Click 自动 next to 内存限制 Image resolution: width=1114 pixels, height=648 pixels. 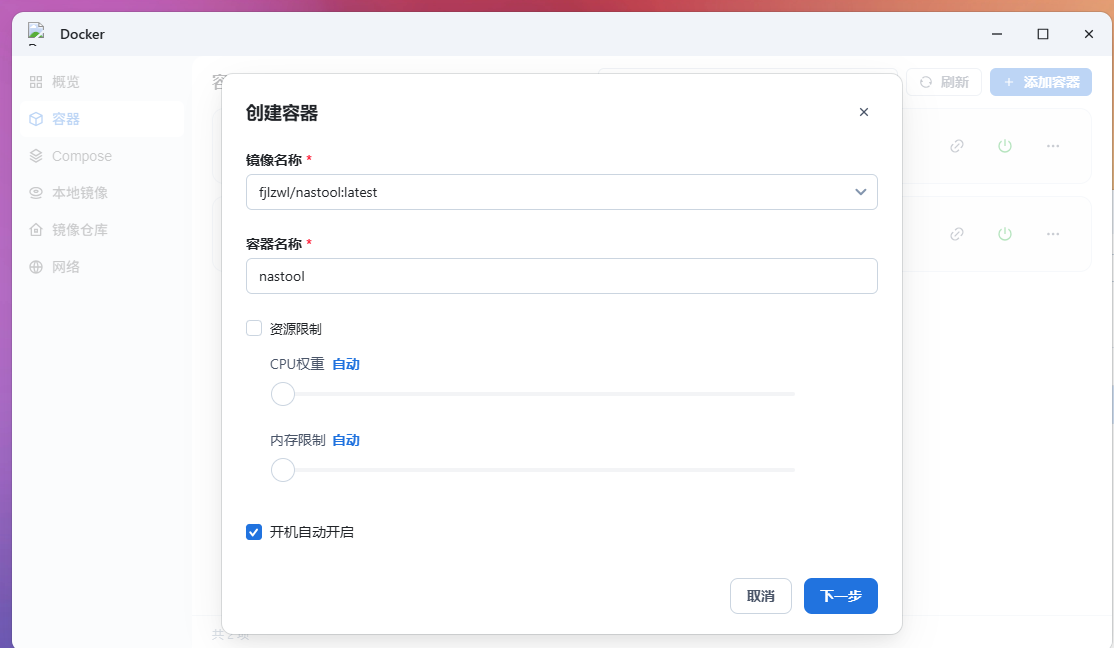click(346, 441)
